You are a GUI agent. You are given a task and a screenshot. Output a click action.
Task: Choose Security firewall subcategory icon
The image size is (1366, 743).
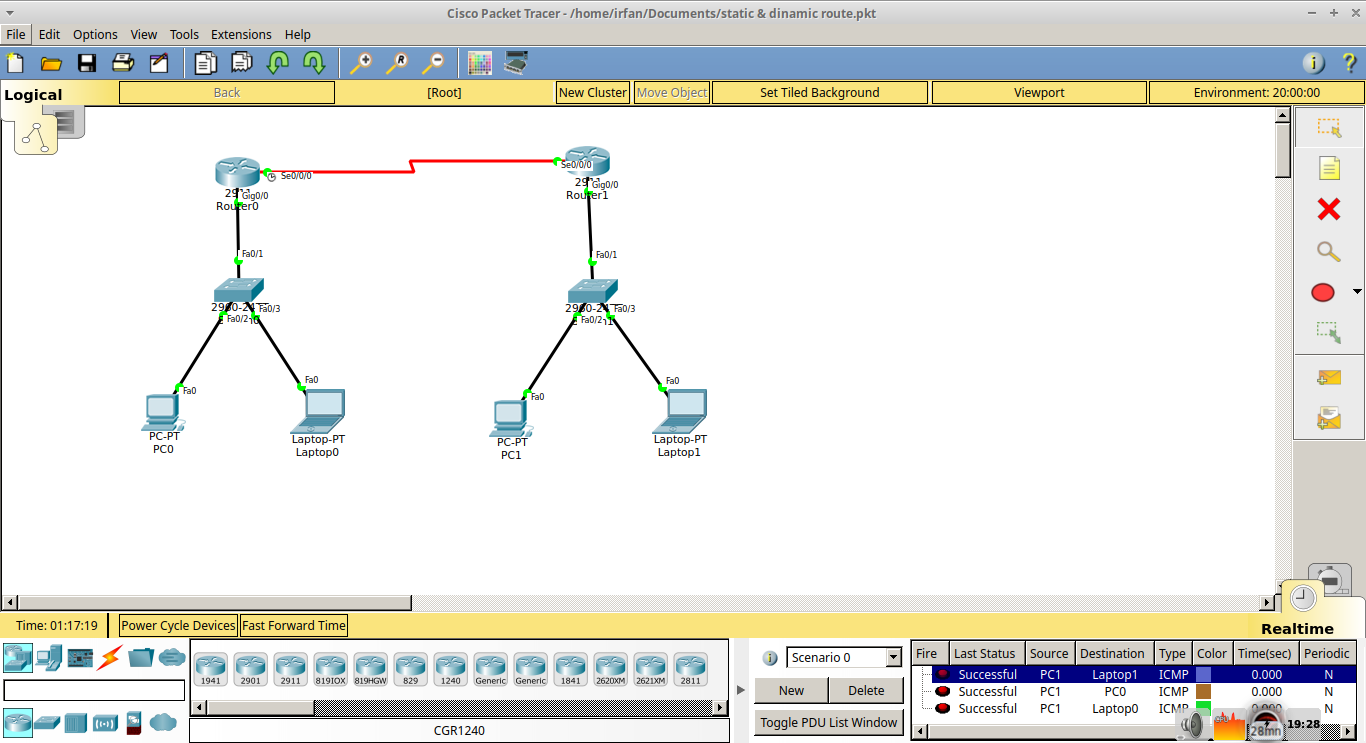133,722
